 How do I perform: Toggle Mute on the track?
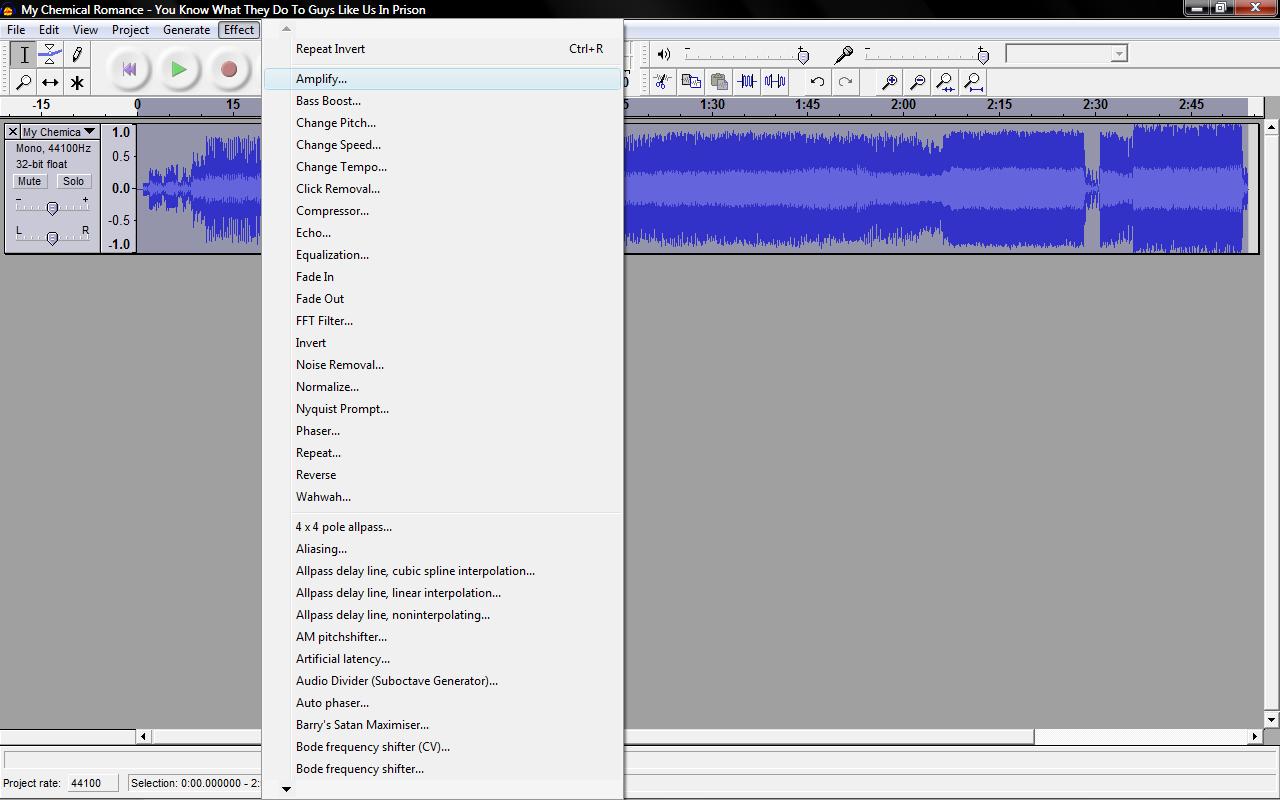(x=29, y=181)
